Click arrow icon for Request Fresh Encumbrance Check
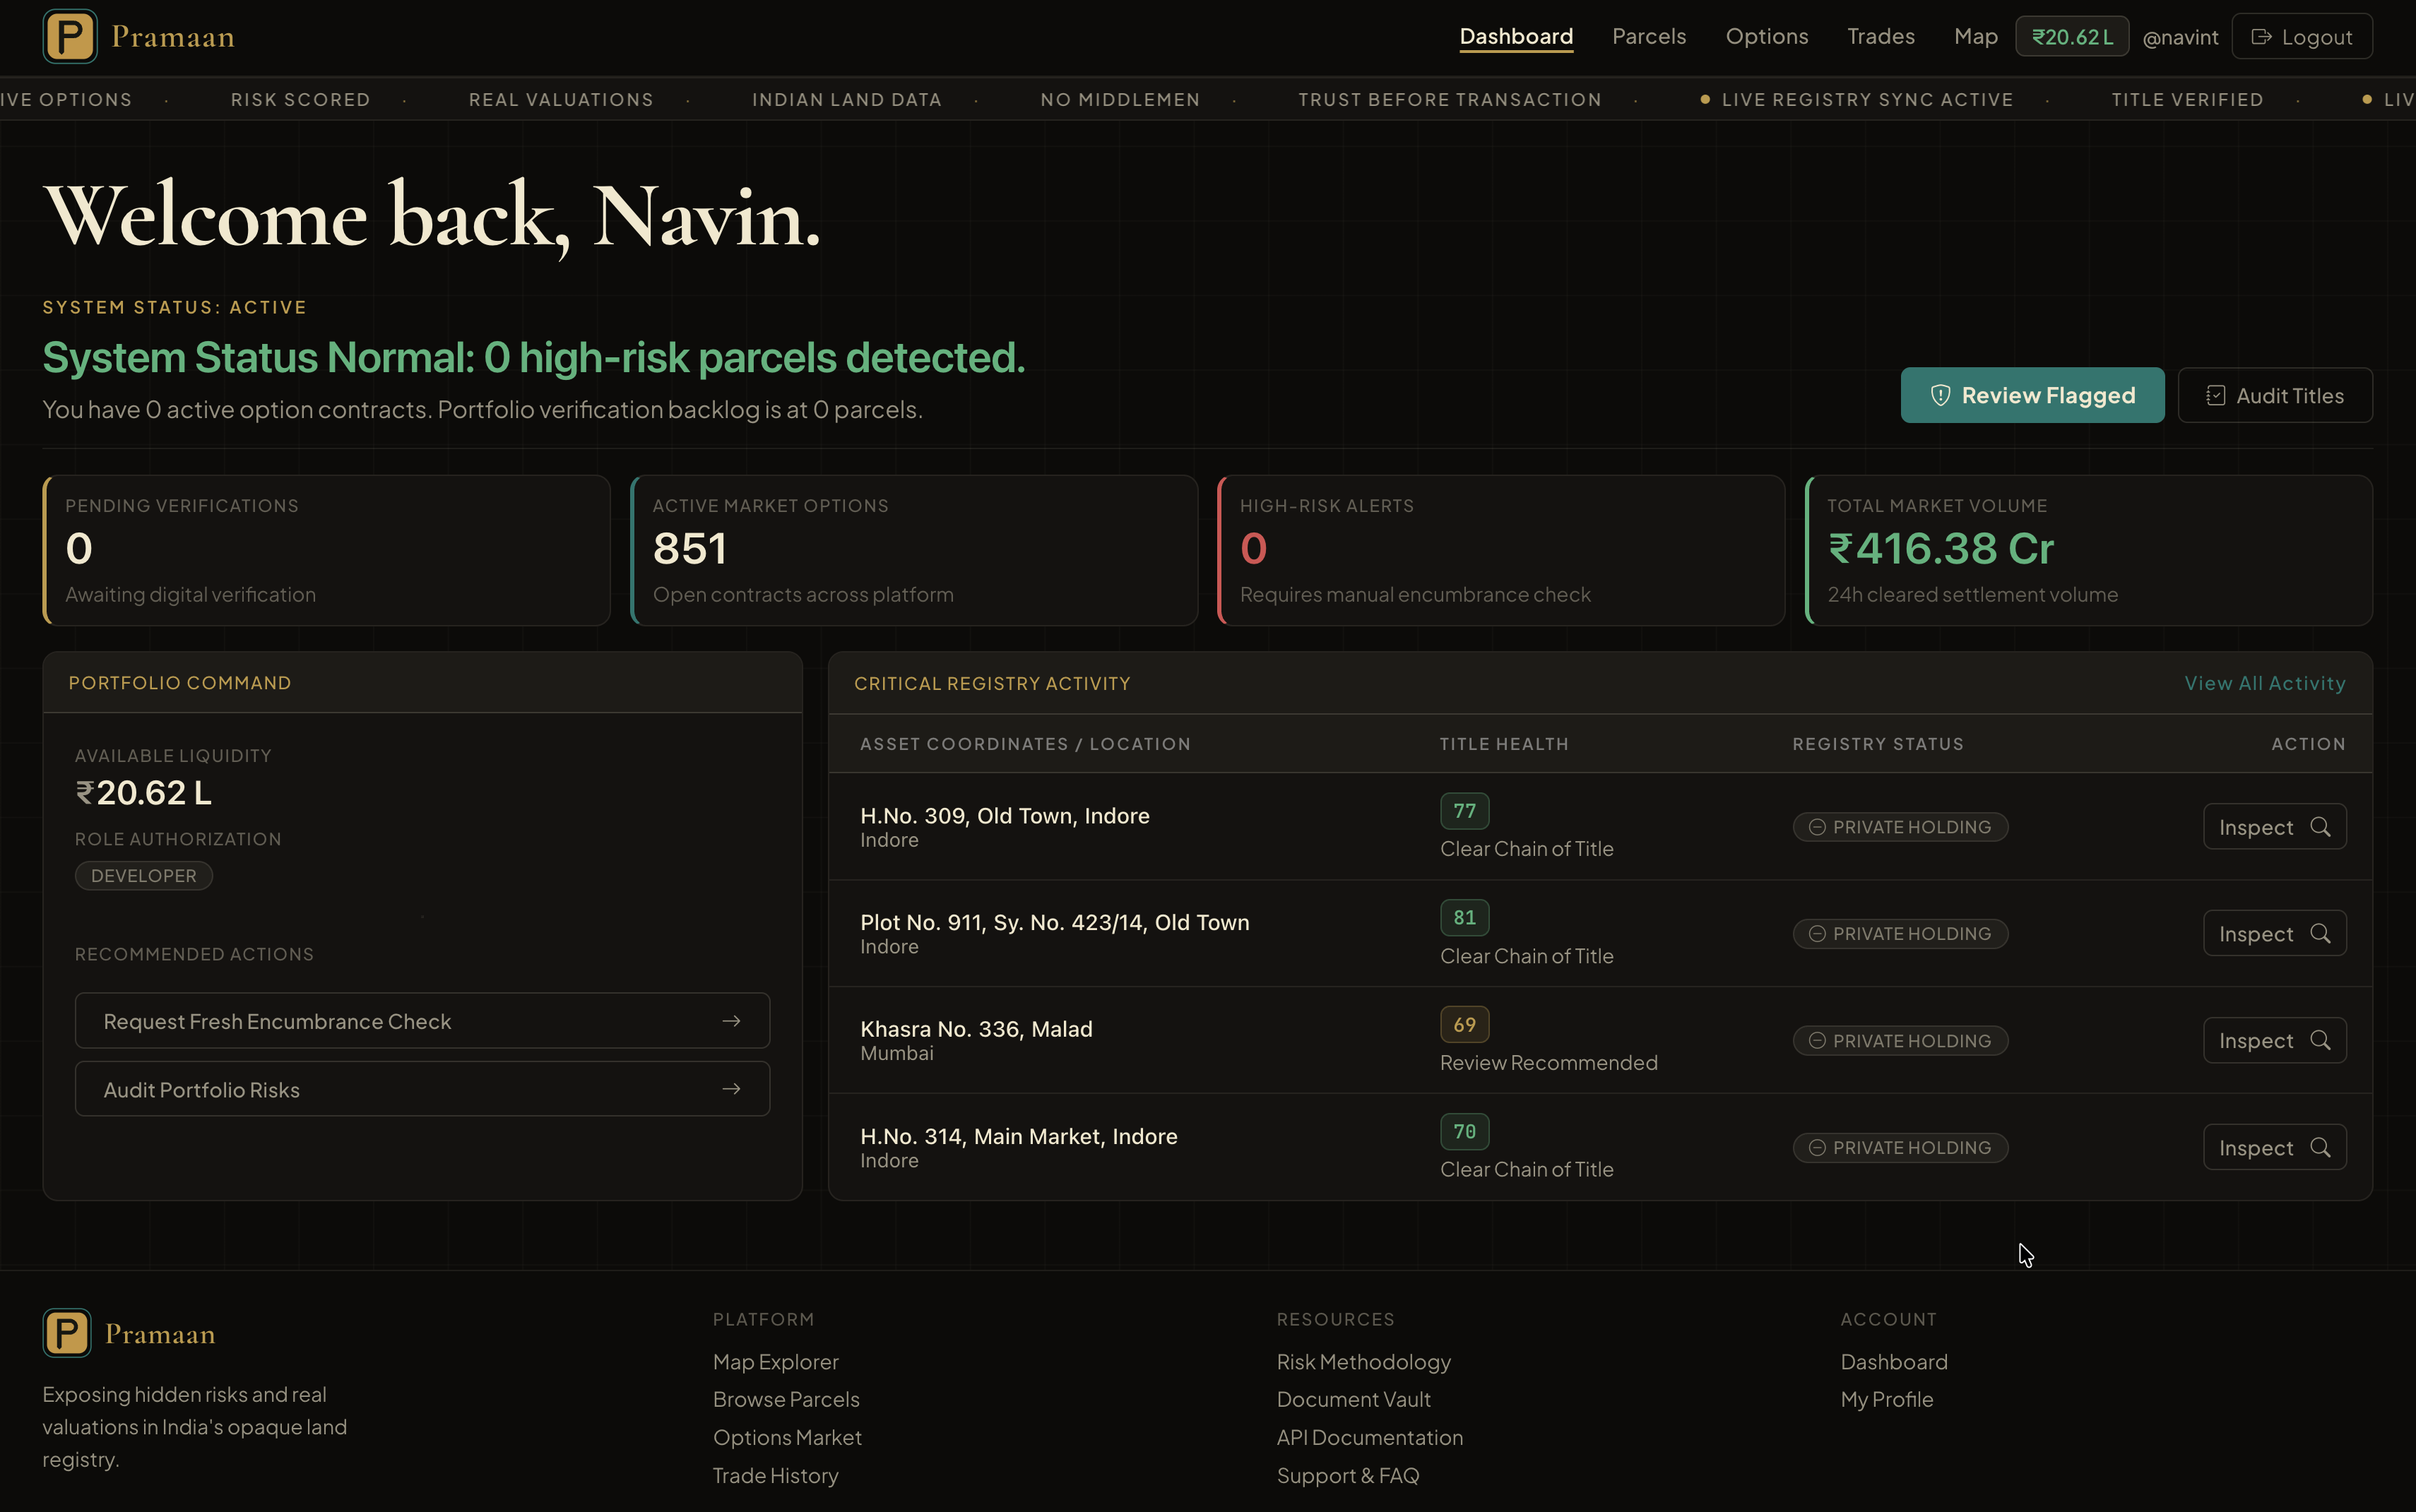Screen dimensions: 2416x1512 pyautogui.click(x=731, y=1021)
